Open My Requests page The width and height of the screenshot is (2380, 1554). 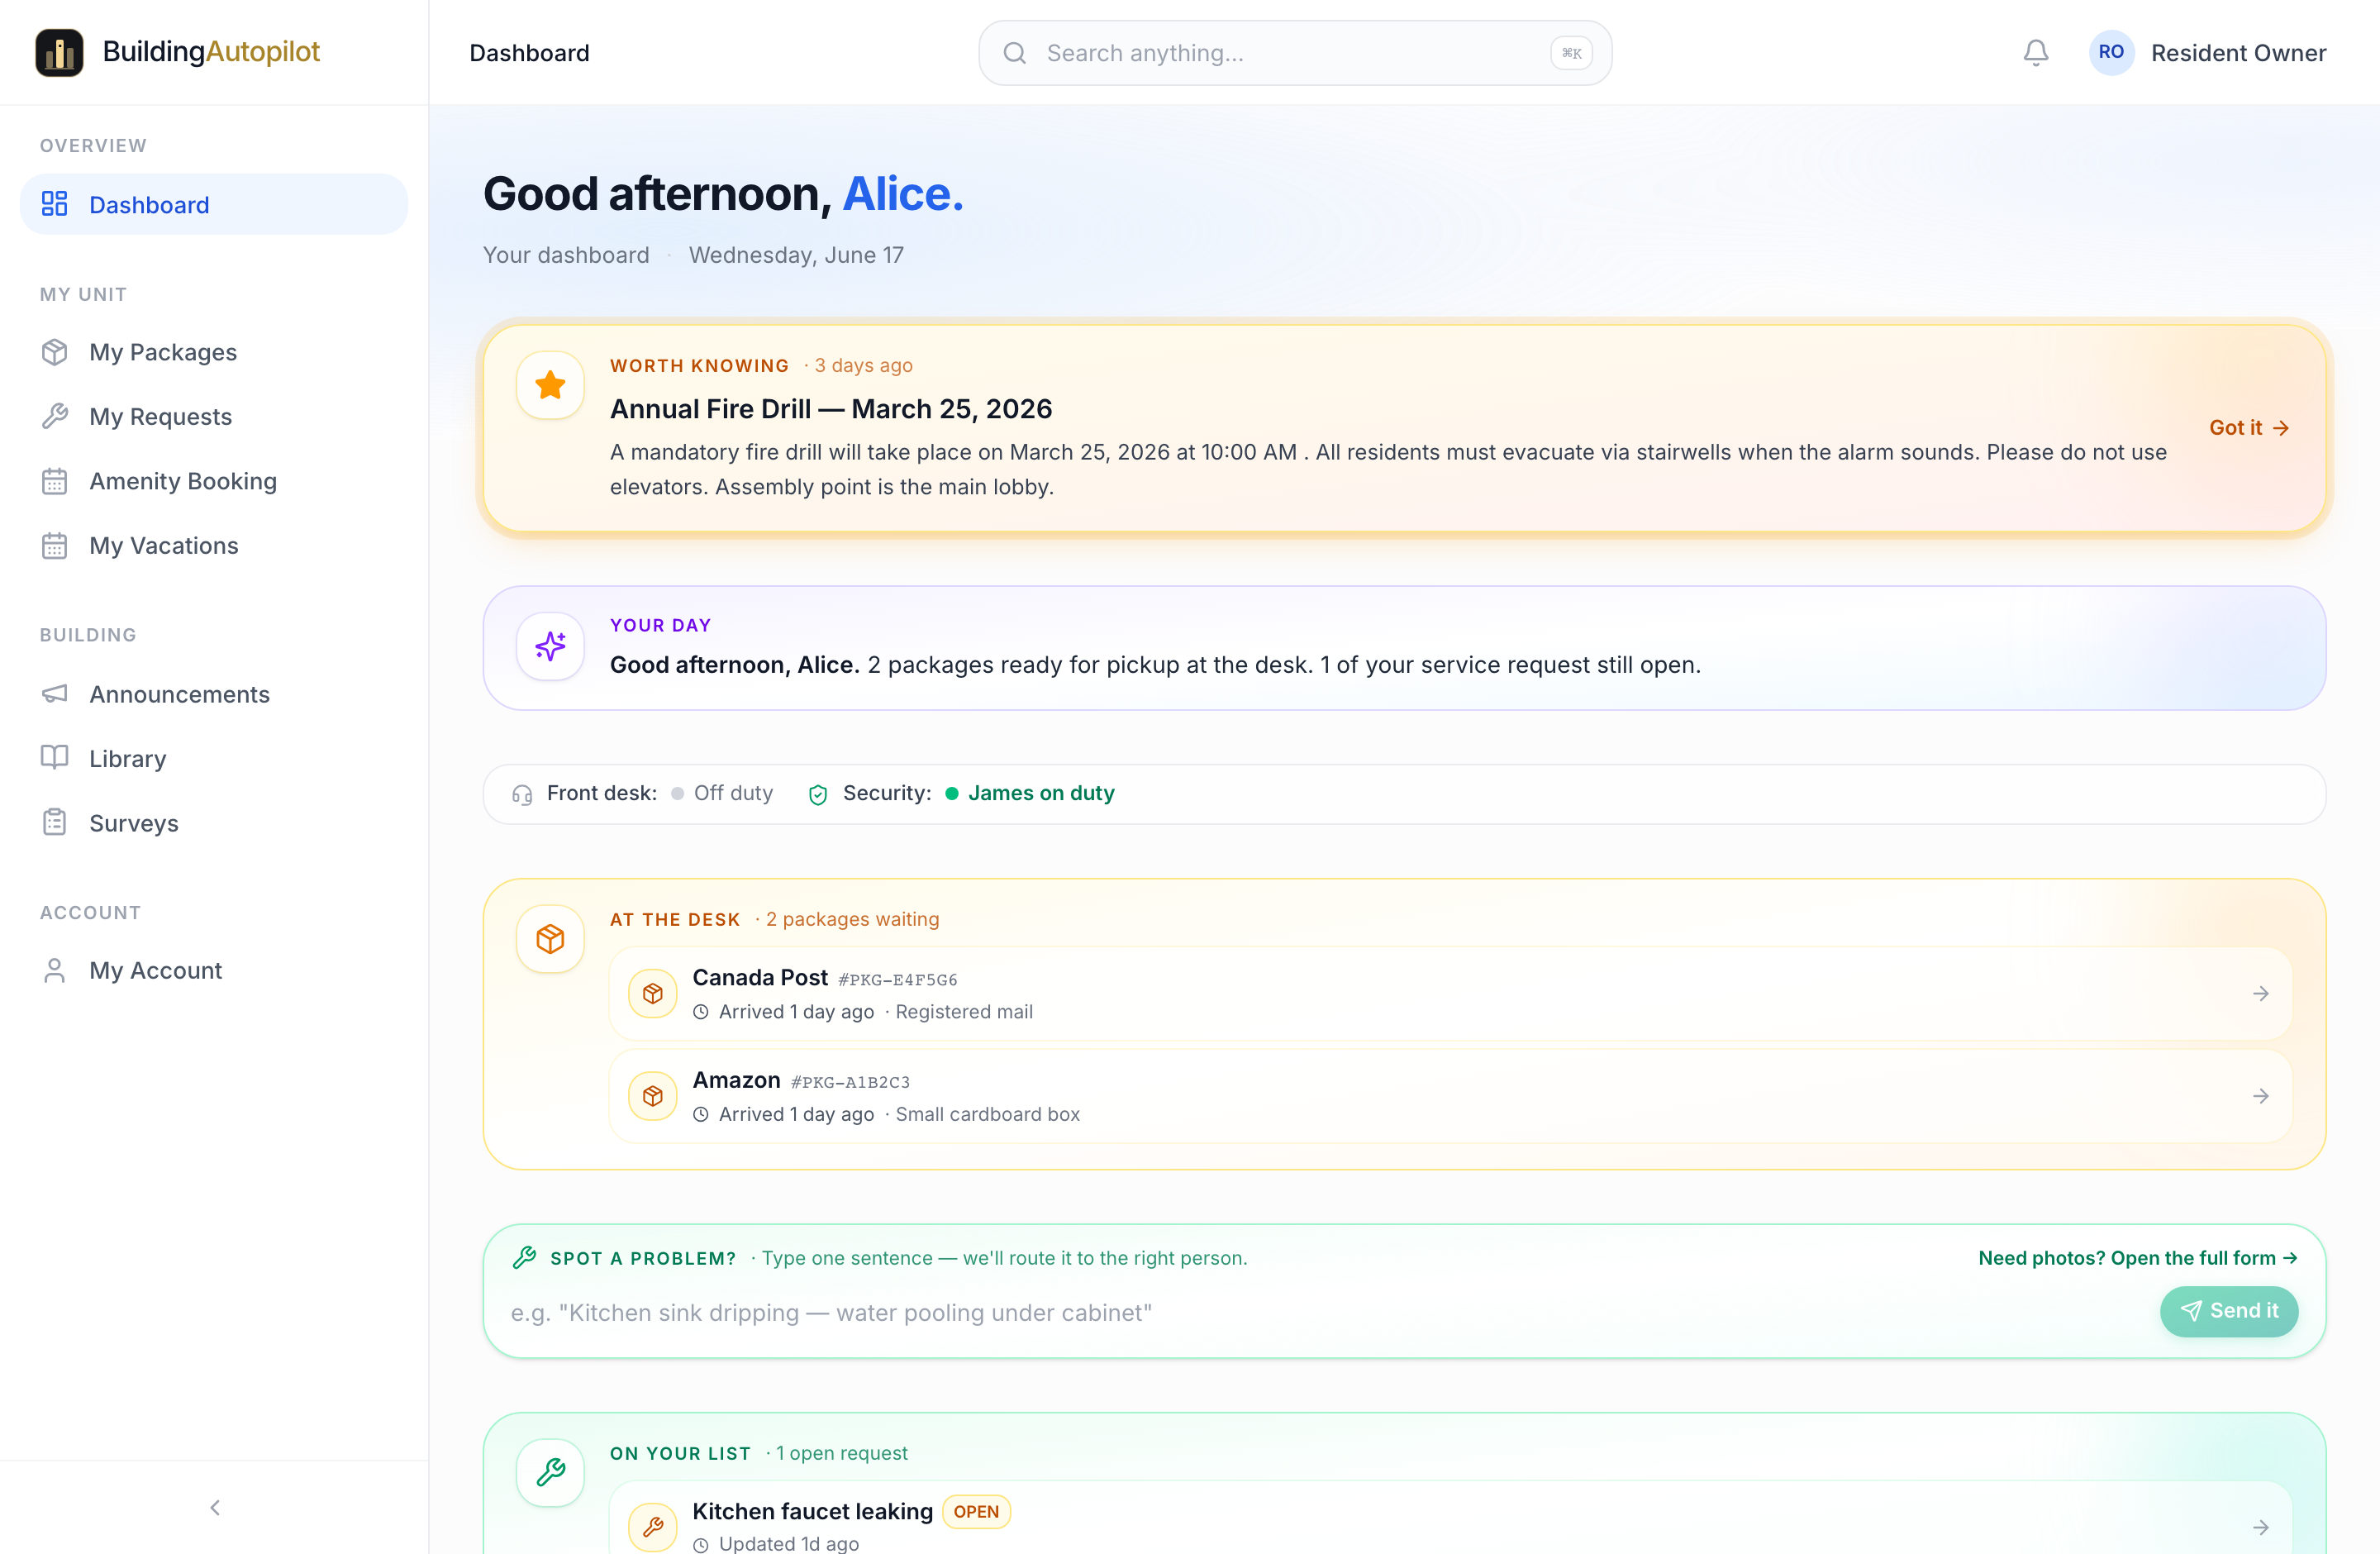[214, 416]
